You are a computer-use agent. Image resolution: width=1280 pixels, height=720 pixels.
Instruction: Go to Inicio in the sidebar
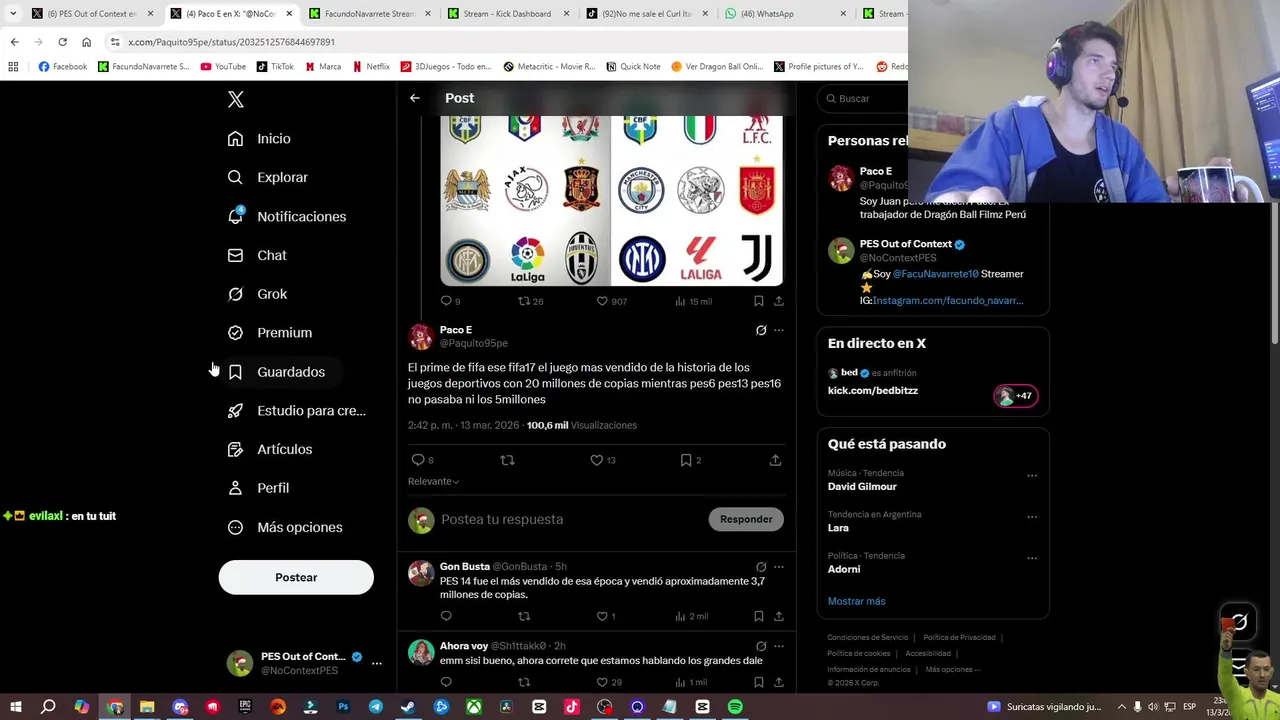tap(260, 139)
